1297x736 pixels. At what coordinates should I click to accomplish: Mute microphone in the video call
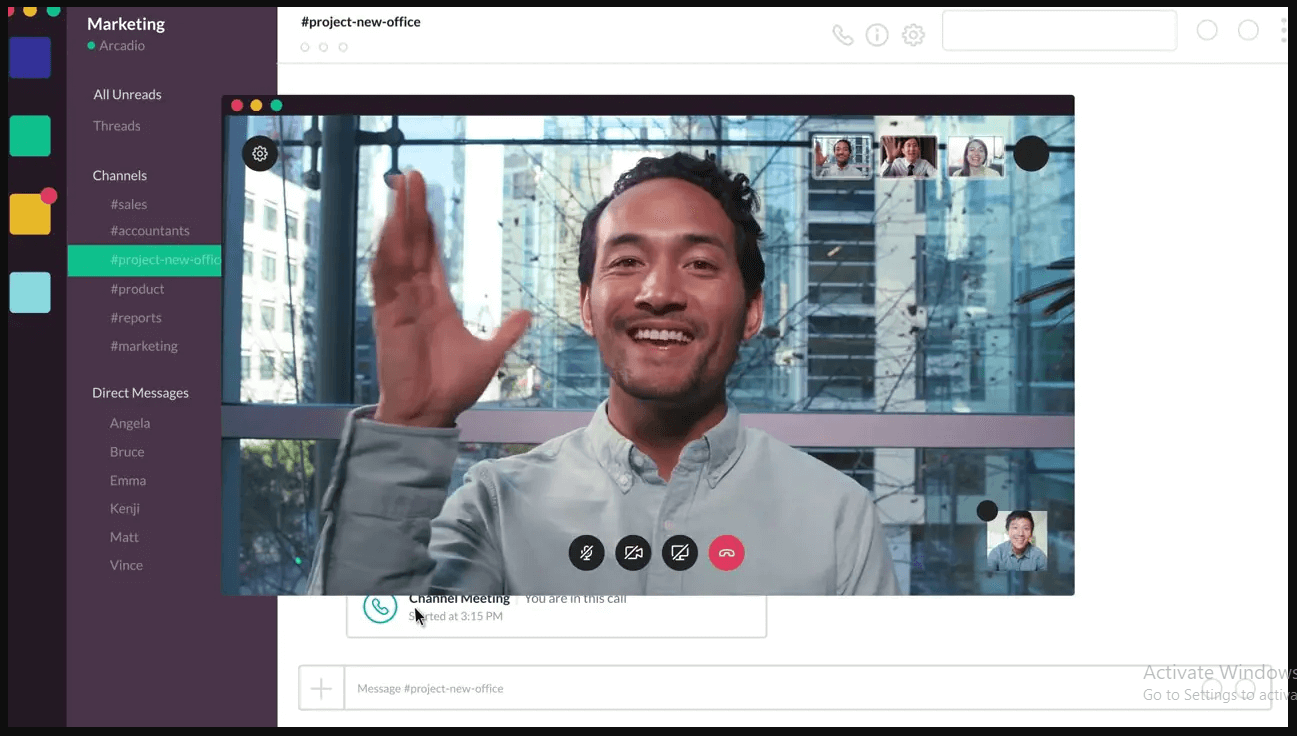coord(586,553)
